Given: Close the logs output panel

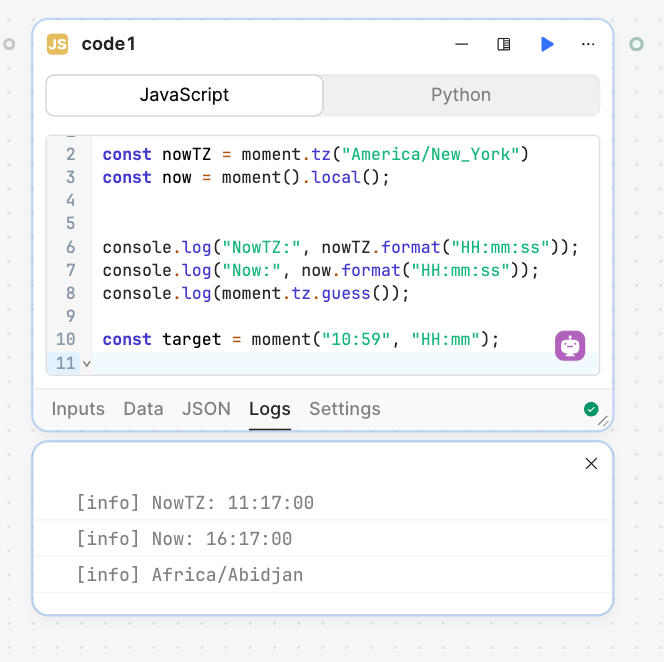Looking at the screenshot, I should (591, 463).
